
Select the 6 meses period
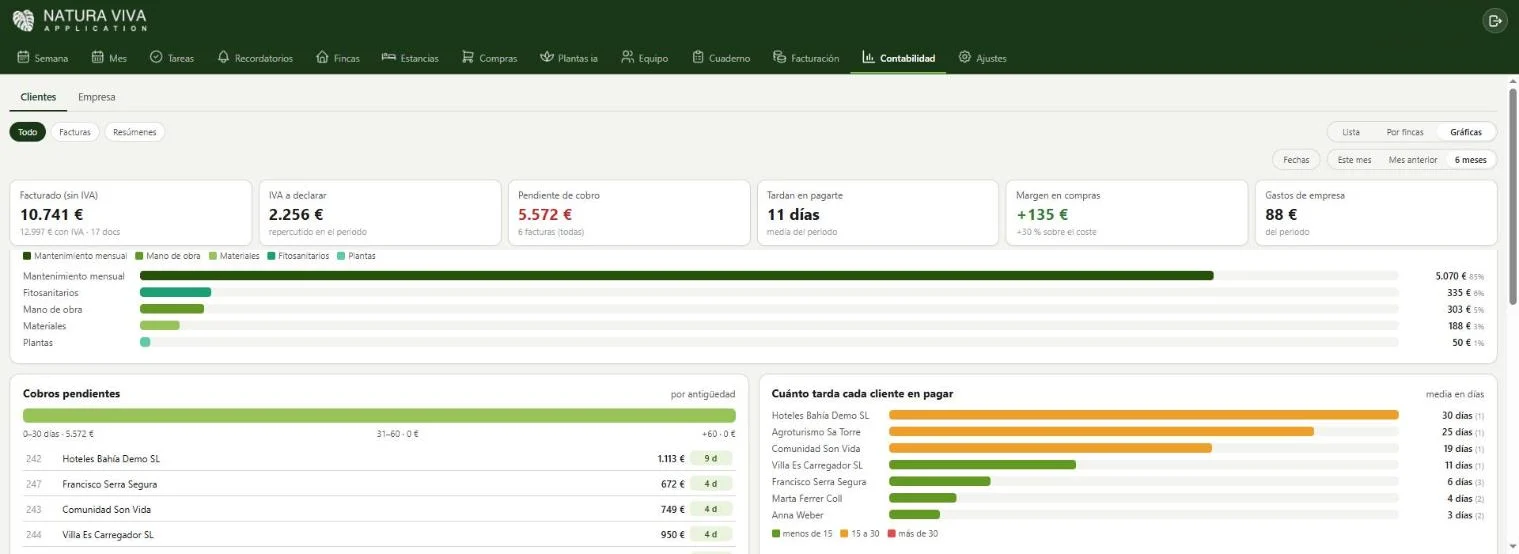(x=1470, y=160)
